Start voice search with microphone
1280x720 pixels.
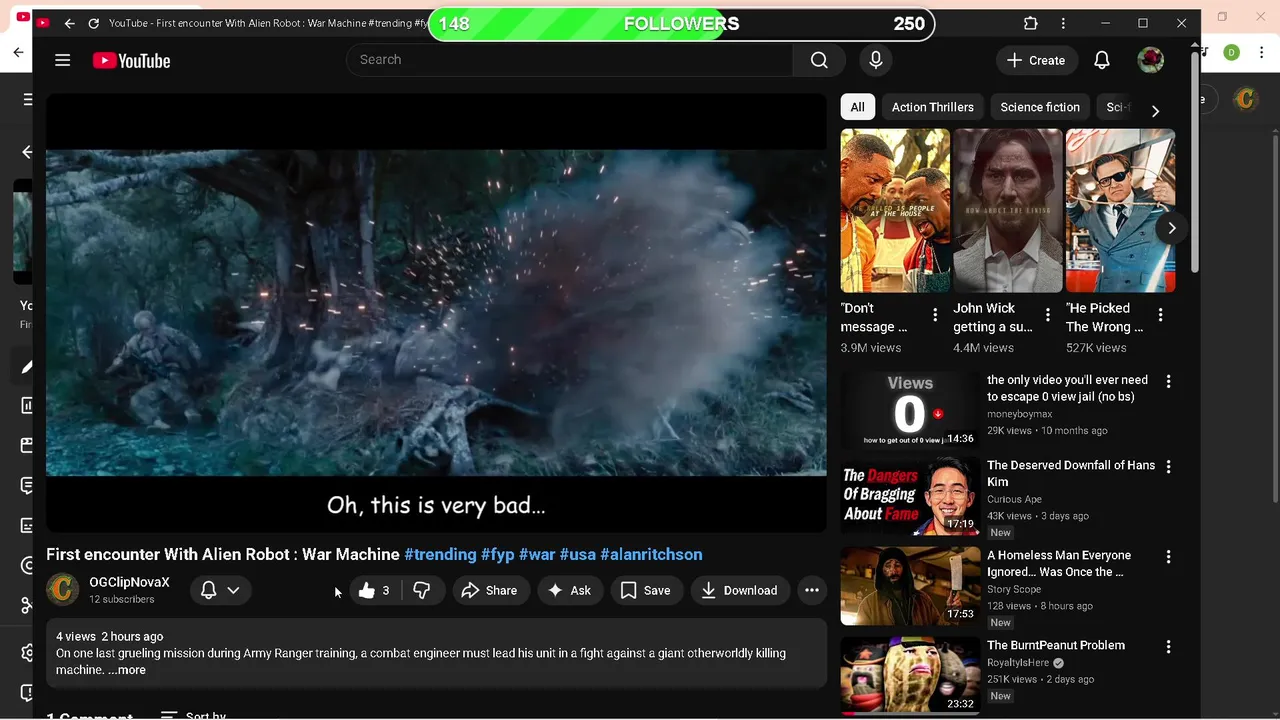[x=876, y=60]
